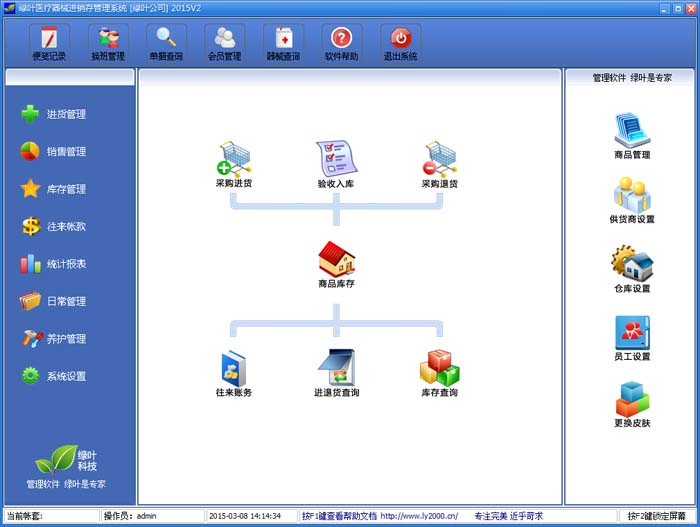Screen dimensions: 700x527
Task: Click 退出系统 power button
Action: coord(400,42)
